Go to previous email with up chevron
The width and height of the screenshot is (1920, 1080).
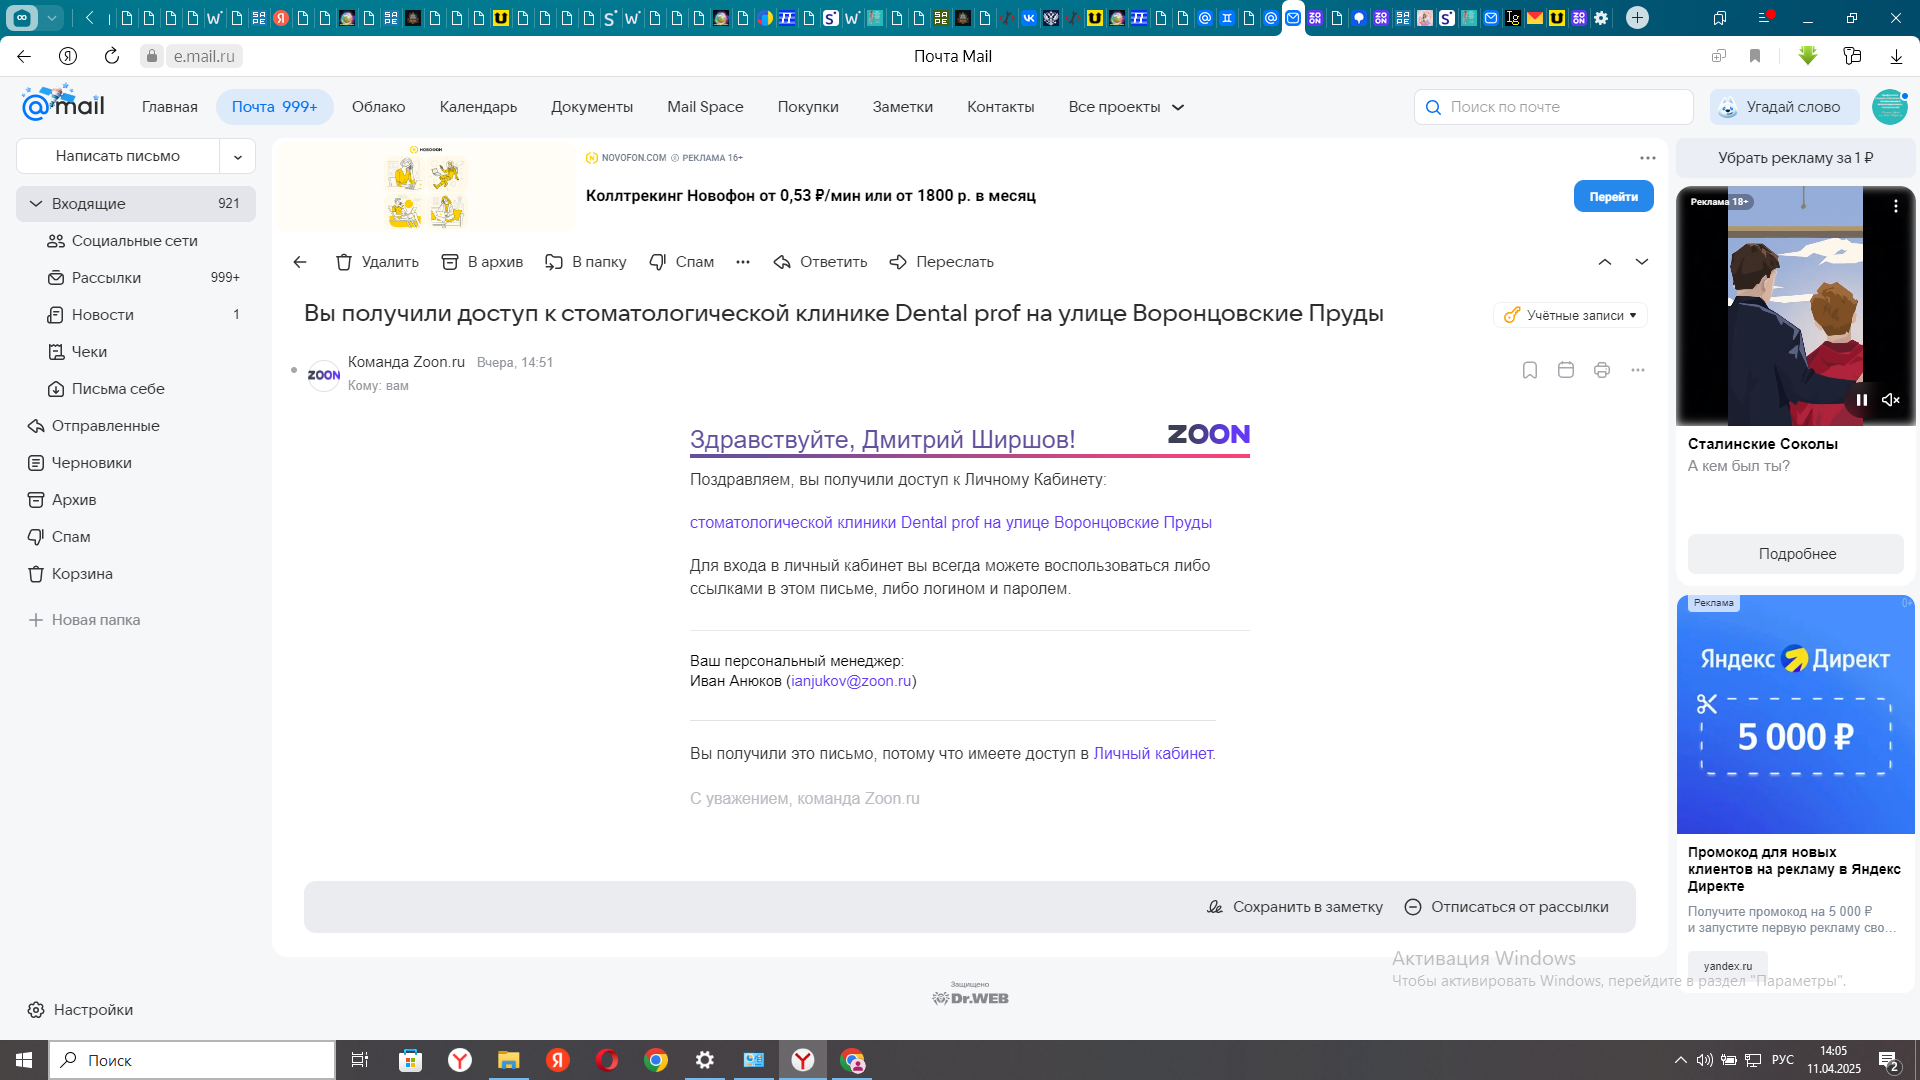pos(1605,262)
